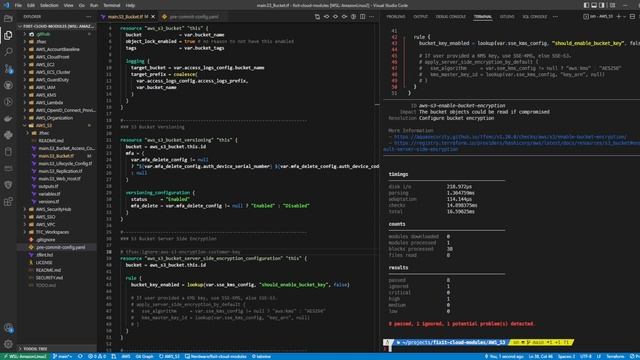Open the new terminal launch profile dropdown

pyautogui.click(x=624, y=17)
